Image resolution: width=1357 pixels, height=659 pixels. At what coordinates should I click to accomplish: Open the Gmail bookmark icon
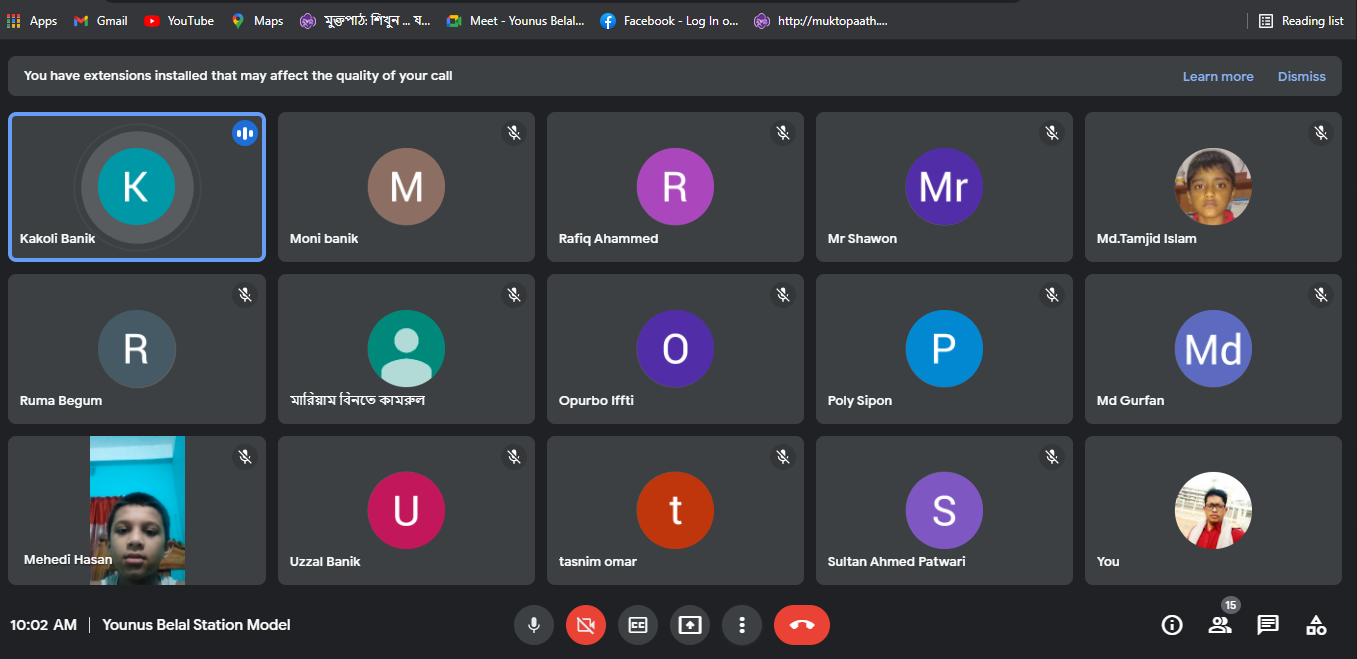[x=81, y=20]
